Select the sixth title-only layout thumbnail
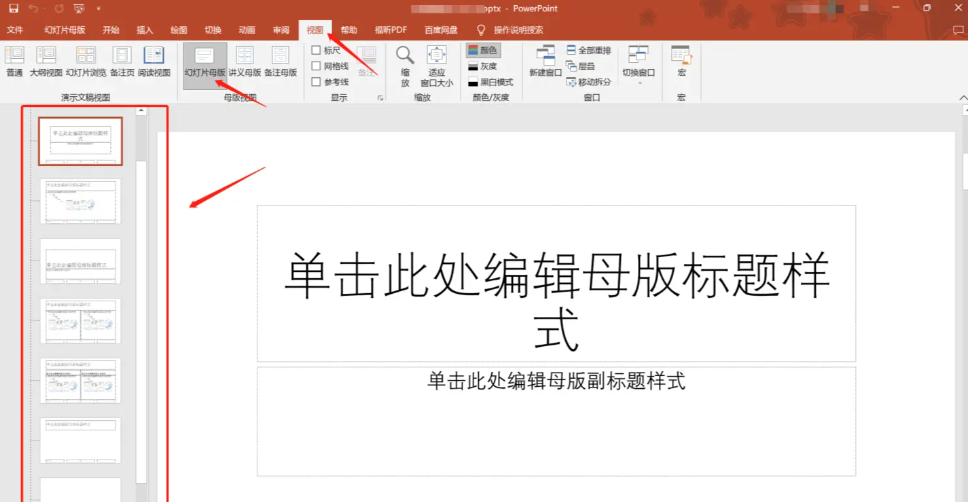 pos(80,441)
